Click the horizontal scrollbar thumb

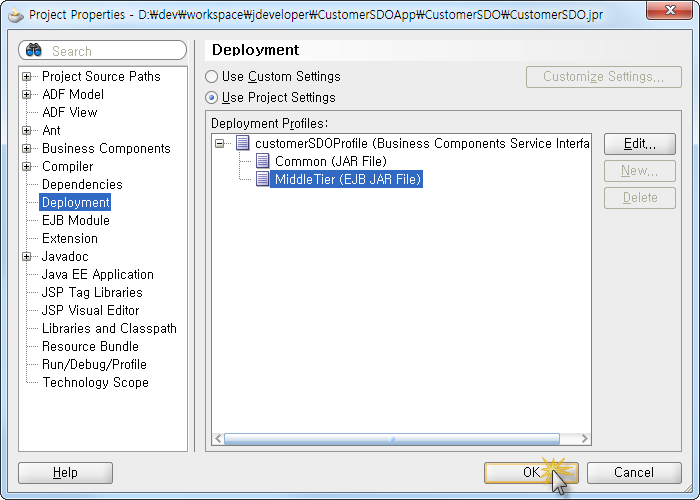pos(392,439)
